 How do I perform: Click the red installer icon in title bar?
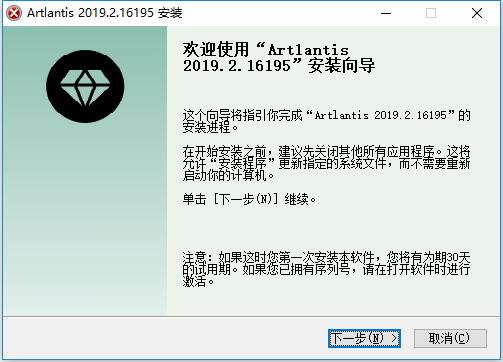(x=14, y=13)
